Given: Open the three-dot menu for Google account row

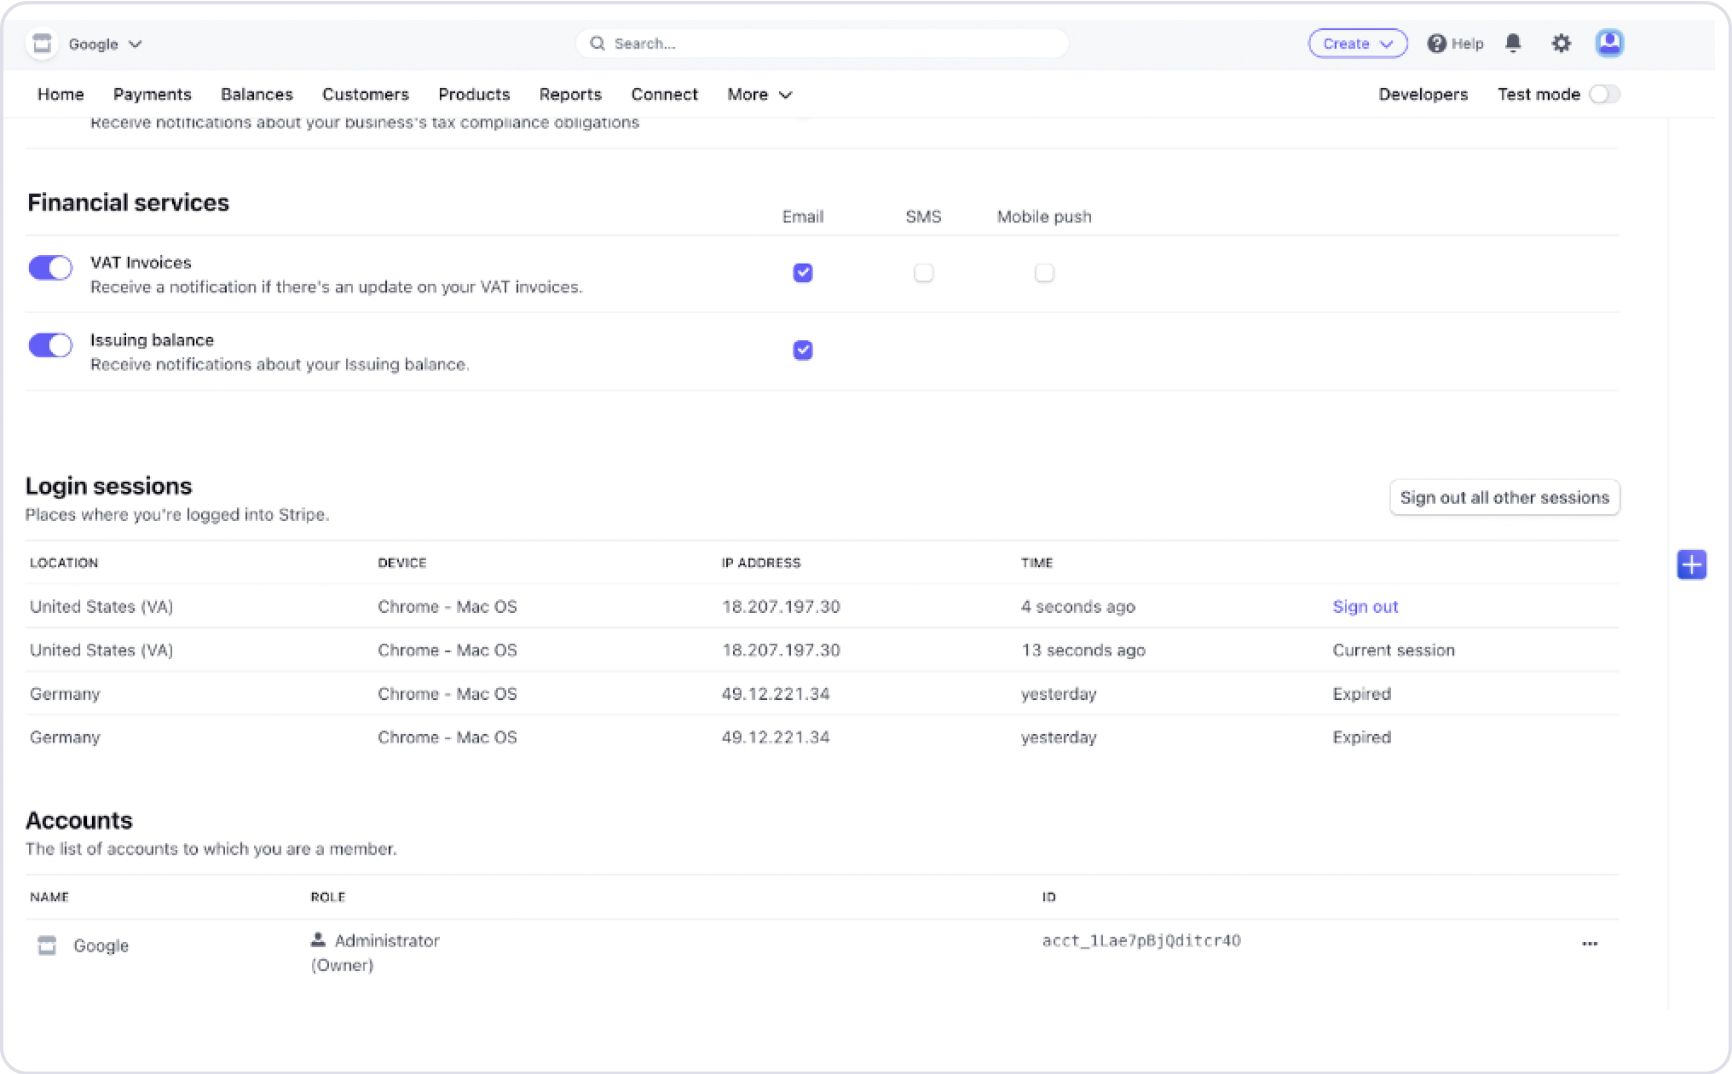Looking at the screenshot, I should point(1589,943).
